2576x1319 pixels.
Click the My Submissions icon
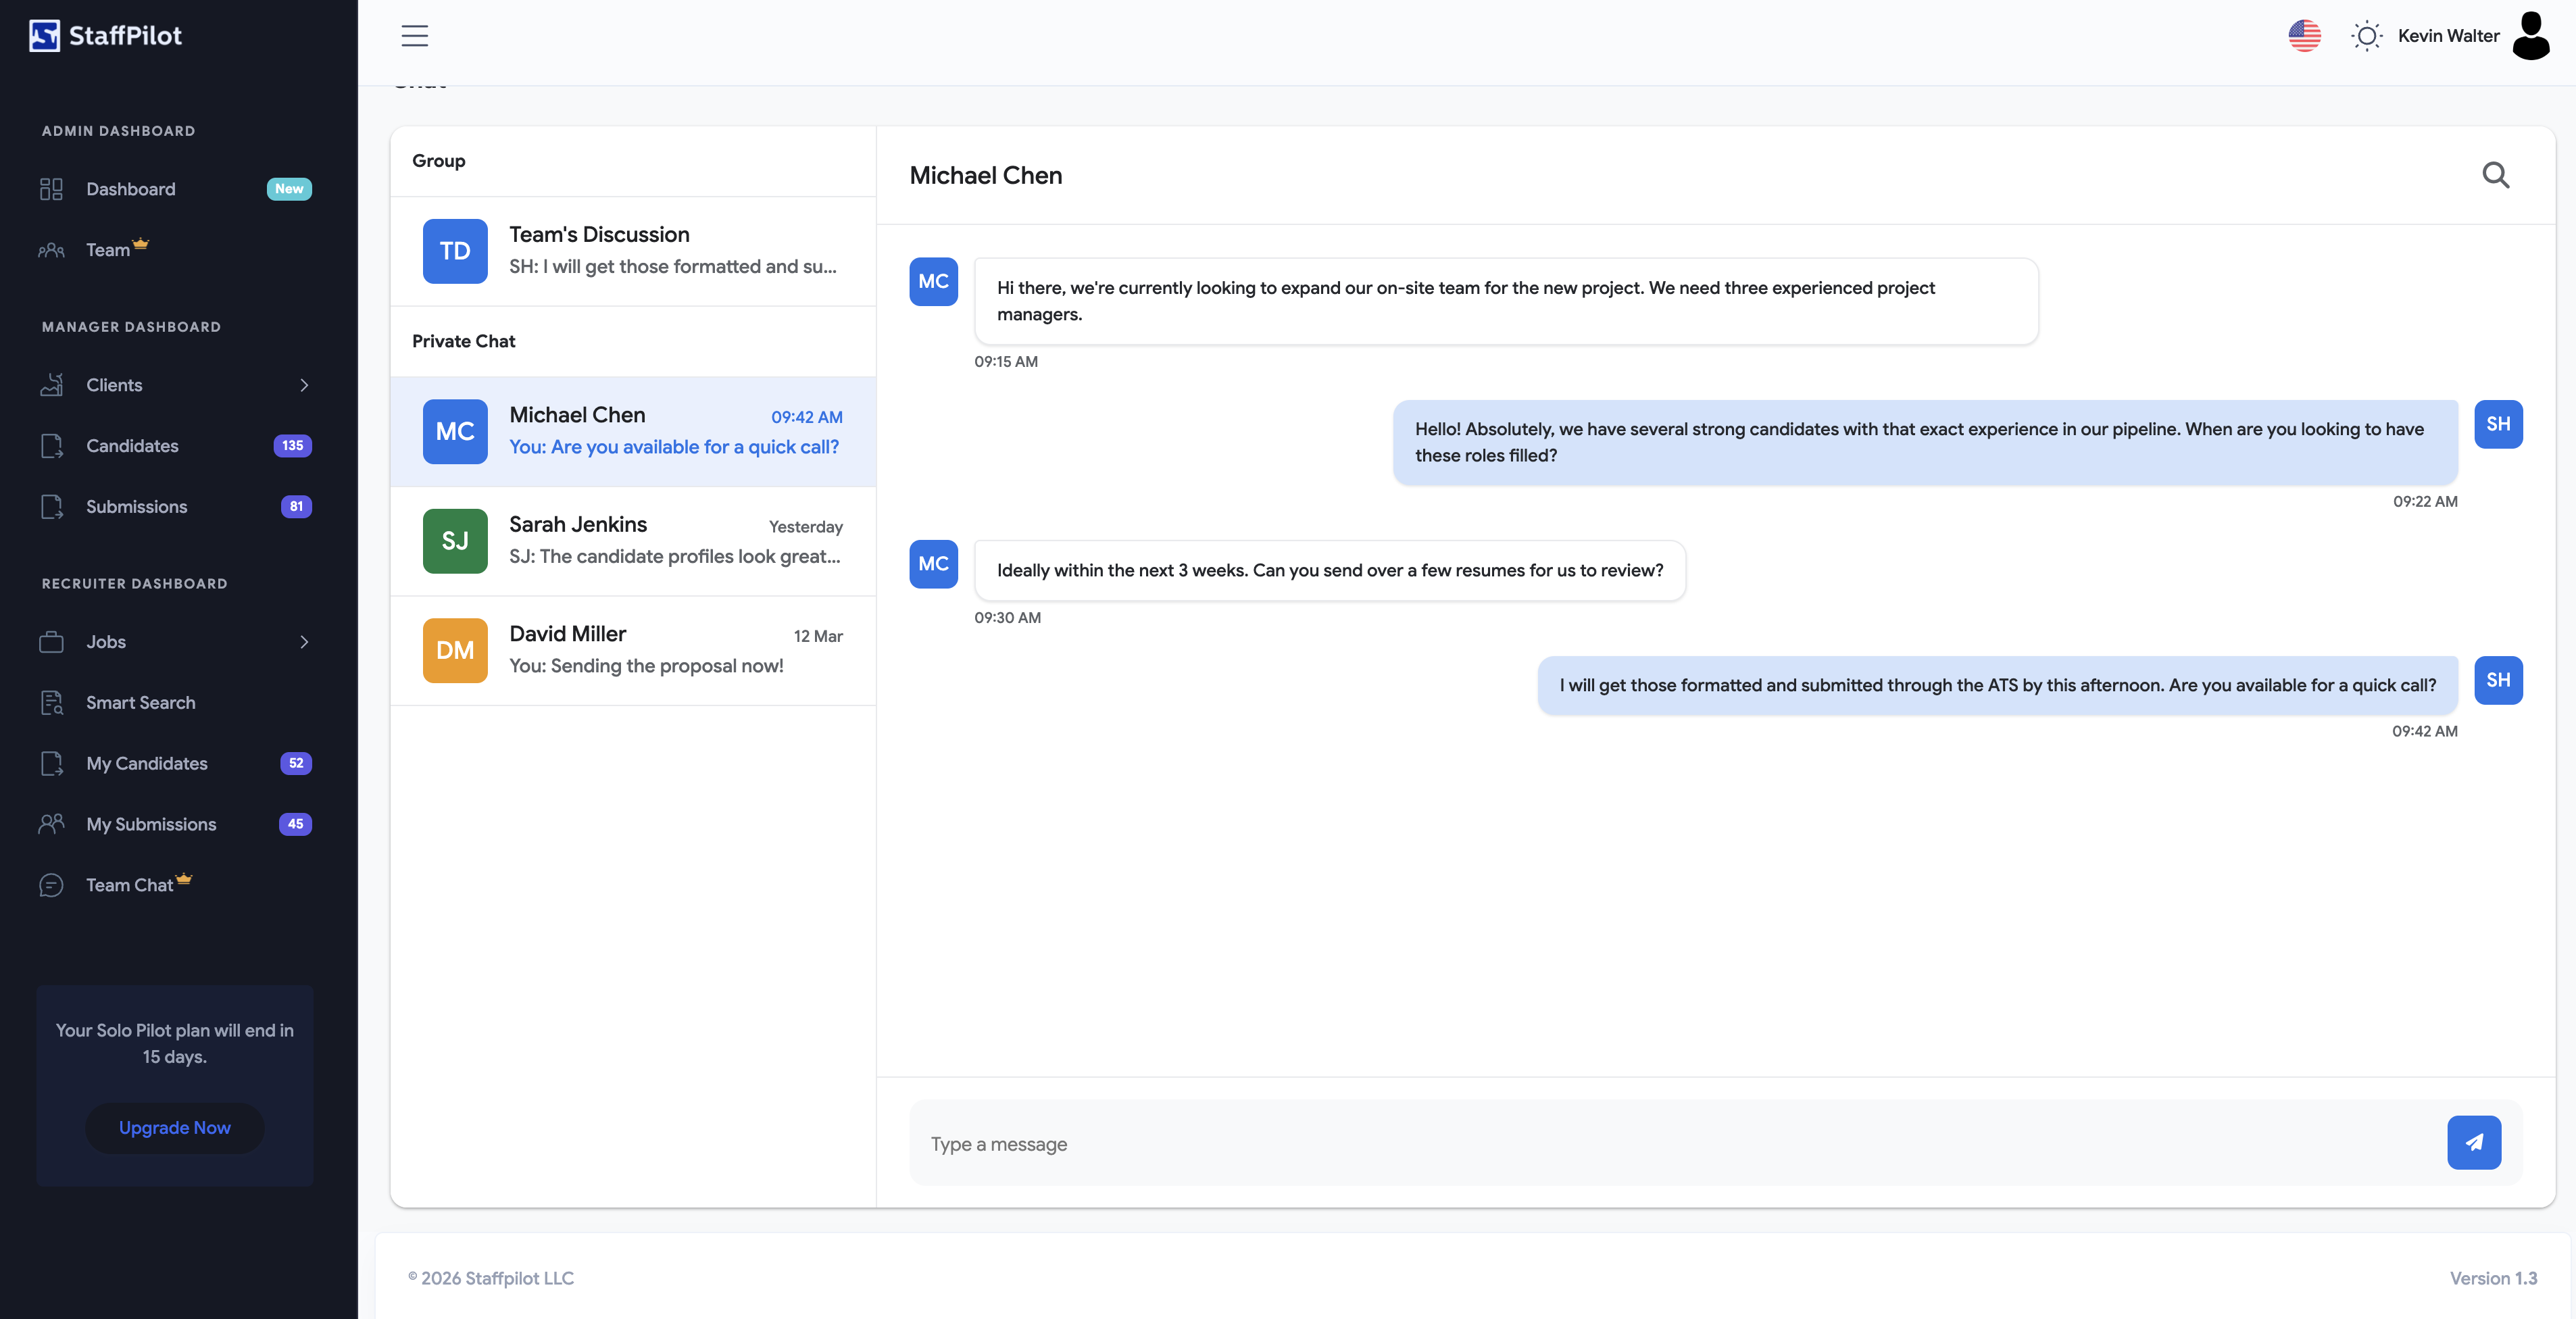click(x=52, y=824)
